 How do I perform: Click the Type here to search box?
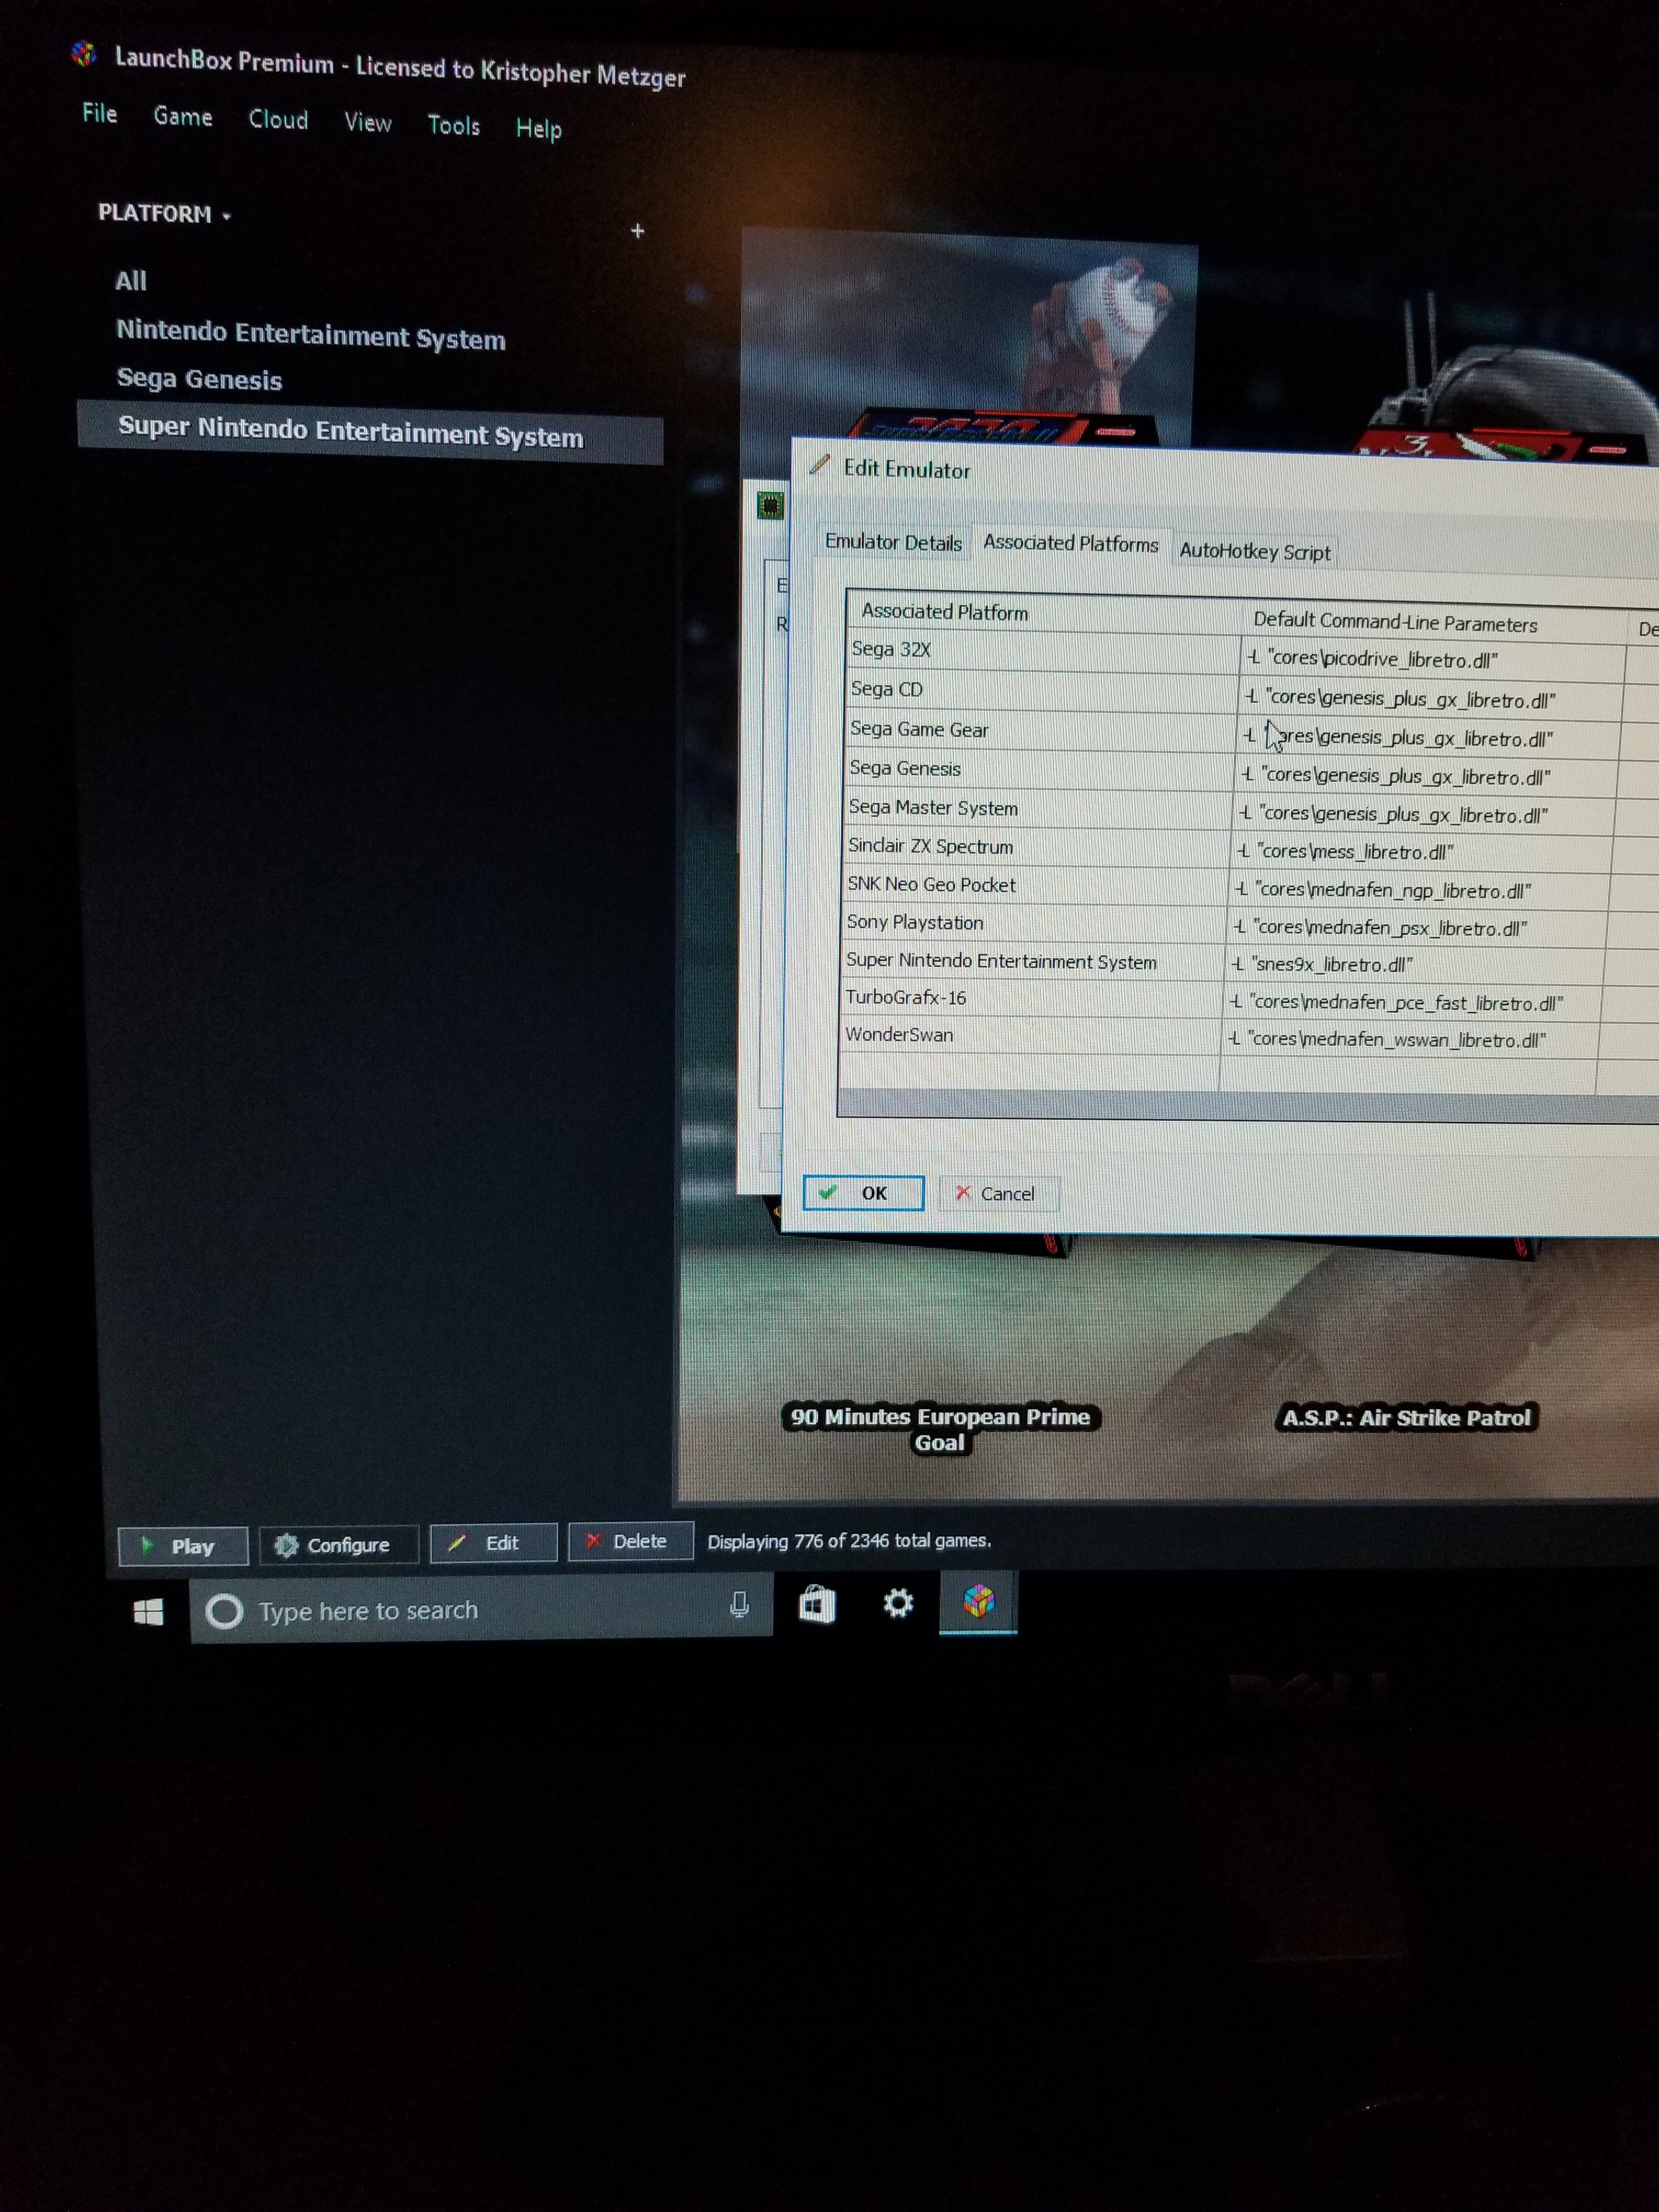[x=480, y=1607]
